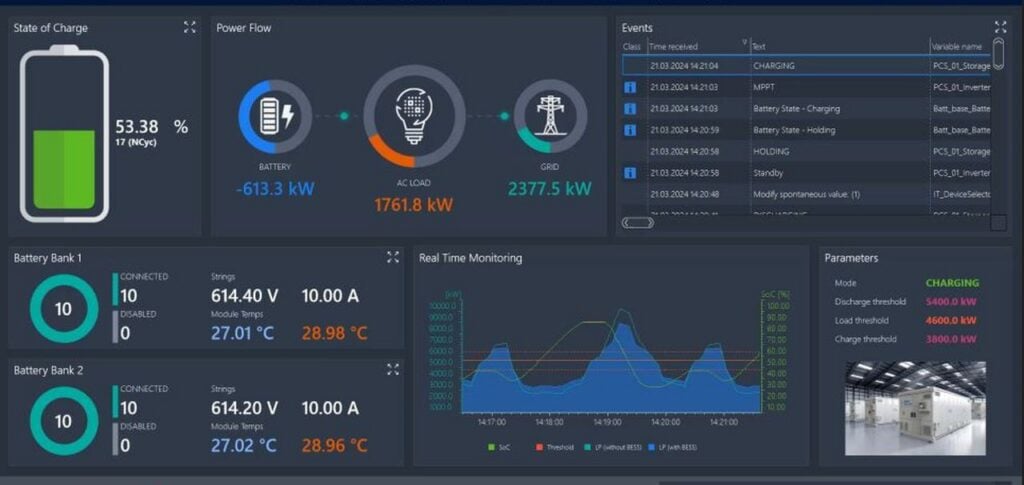Select the HOLDING event row
The height and width of the screenshot is (485, 1024).
807,151
